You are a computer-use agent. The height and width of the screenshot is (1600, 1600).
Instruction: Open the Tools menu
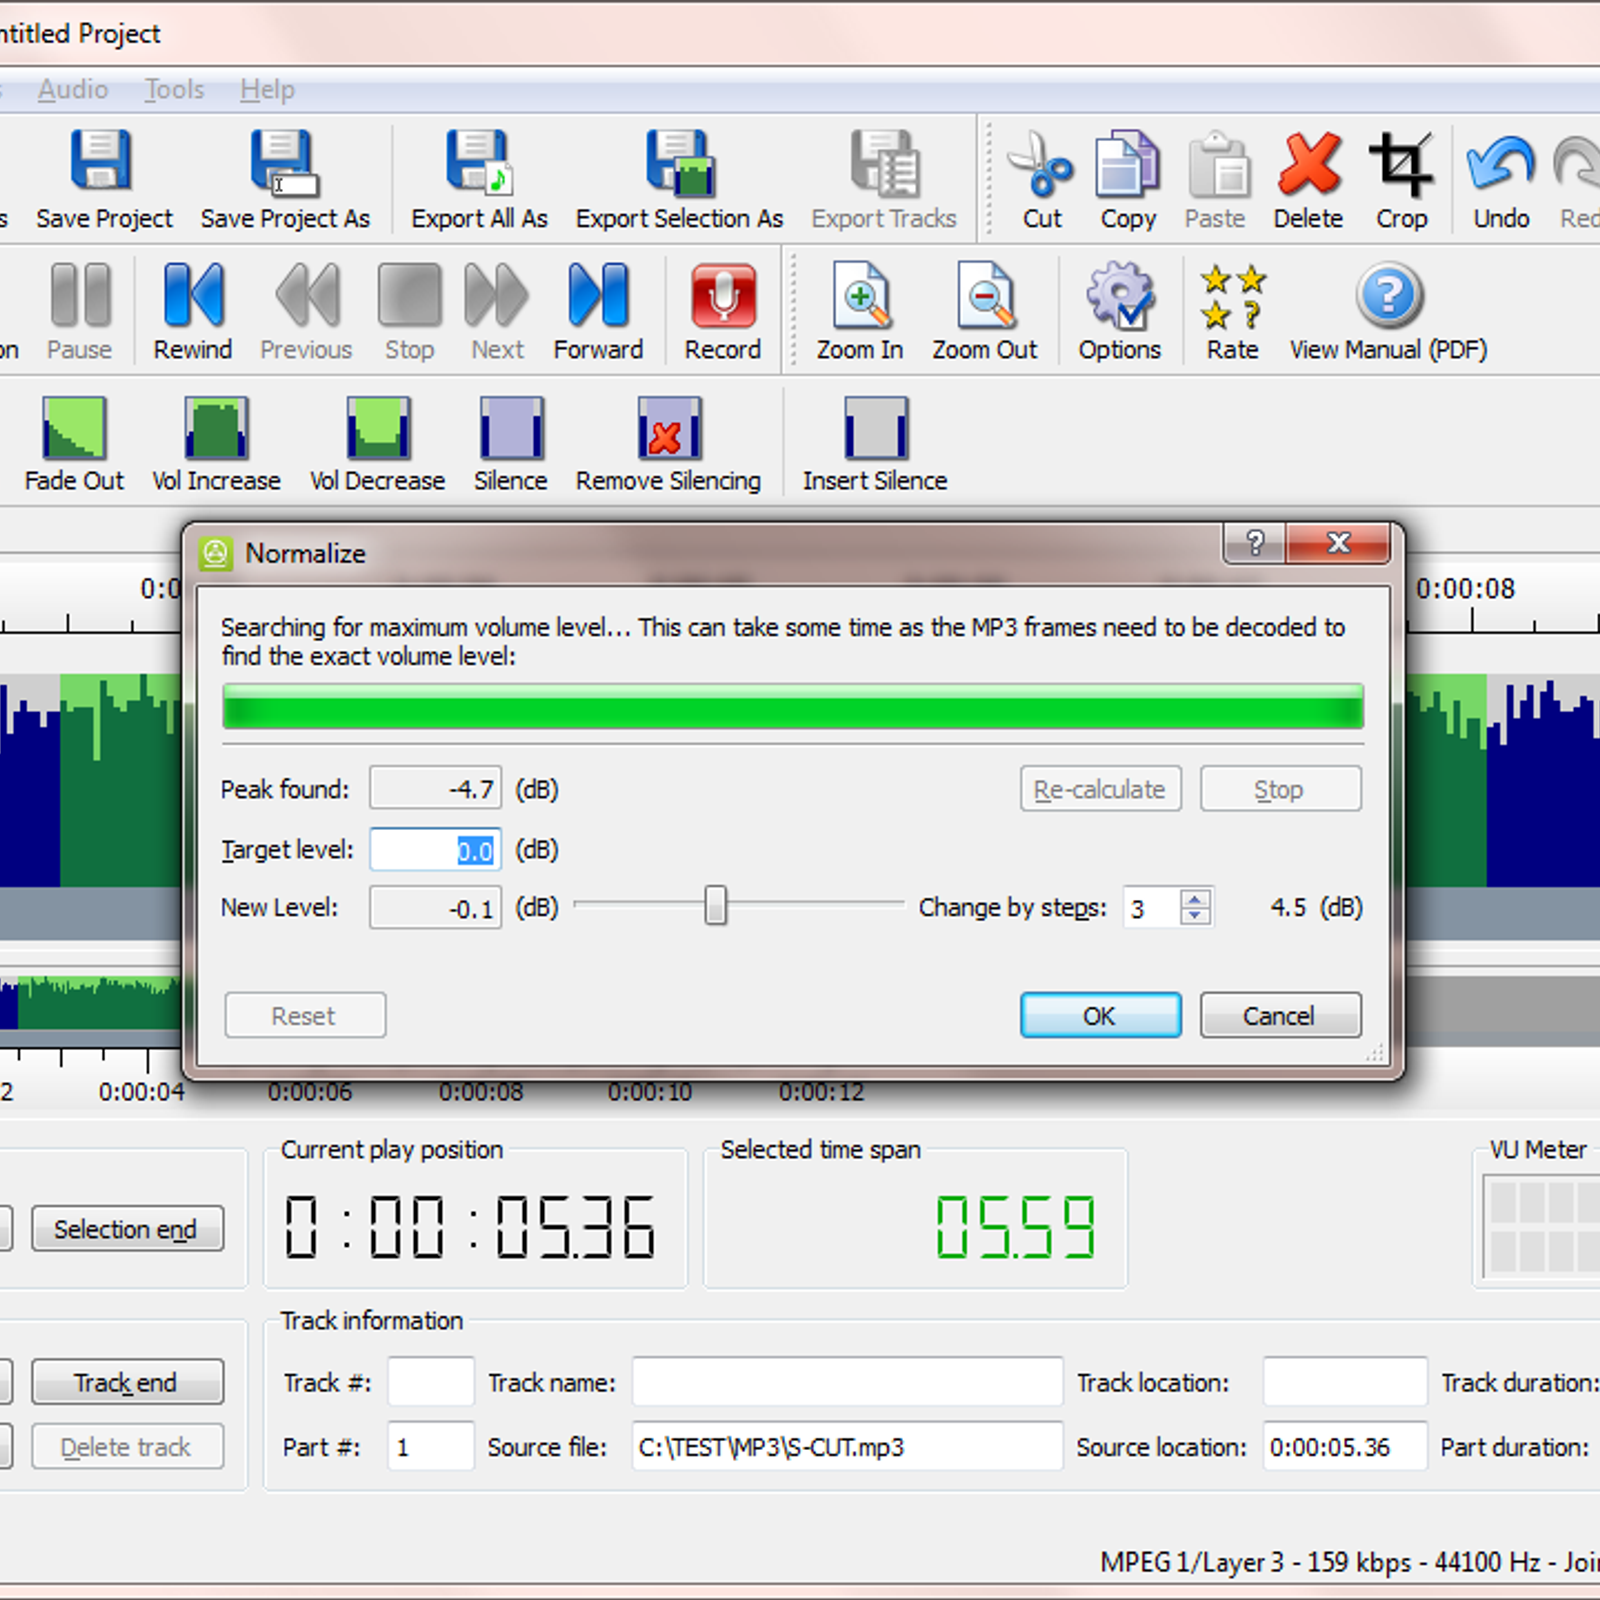tap(174, 90)
